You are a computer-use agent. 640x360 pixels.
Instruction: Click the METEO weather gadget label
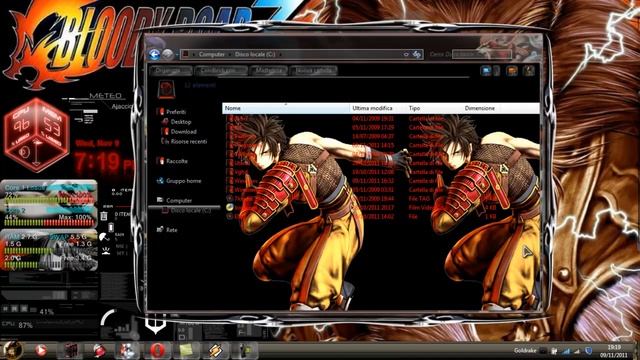(105, 96)
